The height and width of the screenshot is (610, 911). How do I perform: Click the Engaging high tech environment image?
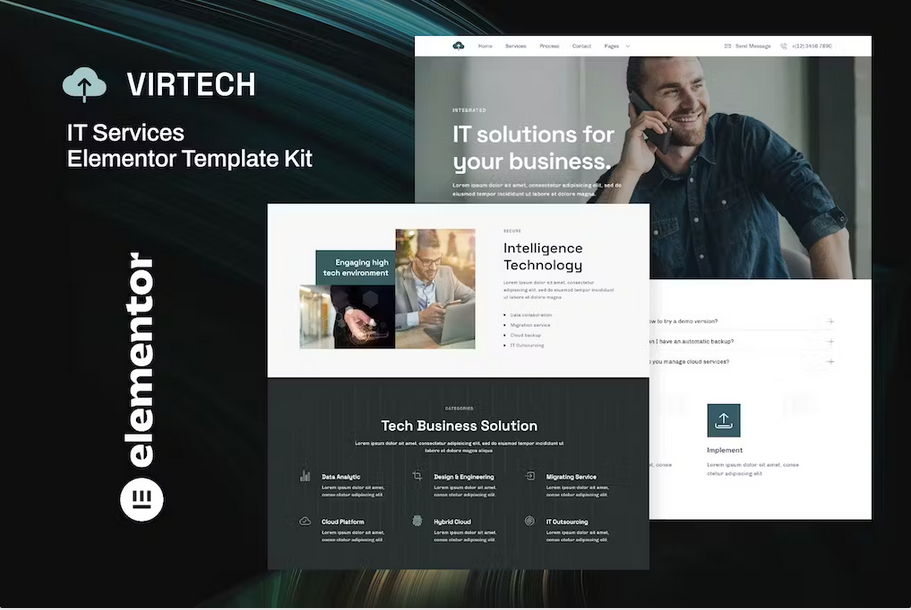[x=386, y=290]
